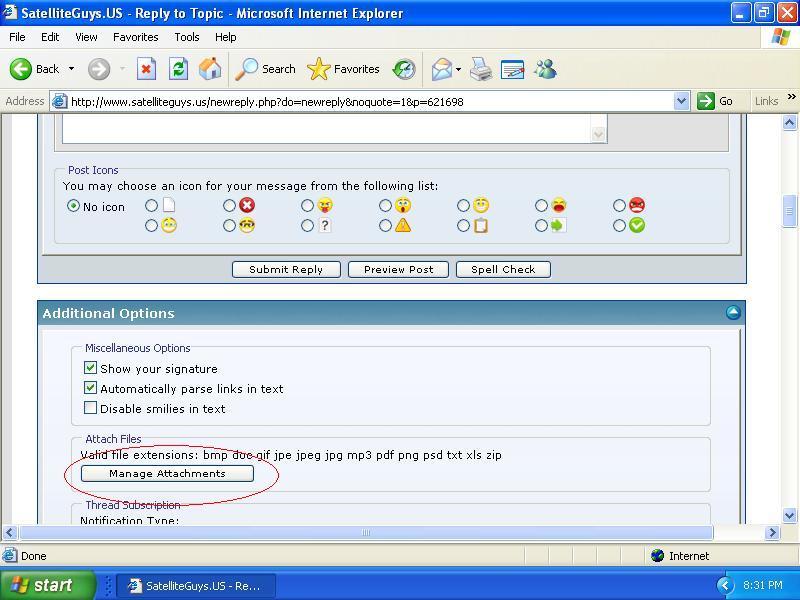Viewport: 800px width, 600px height.
Task: Click the Manage Attachments button
Action: pyautogui.click(x=167, y=473)
